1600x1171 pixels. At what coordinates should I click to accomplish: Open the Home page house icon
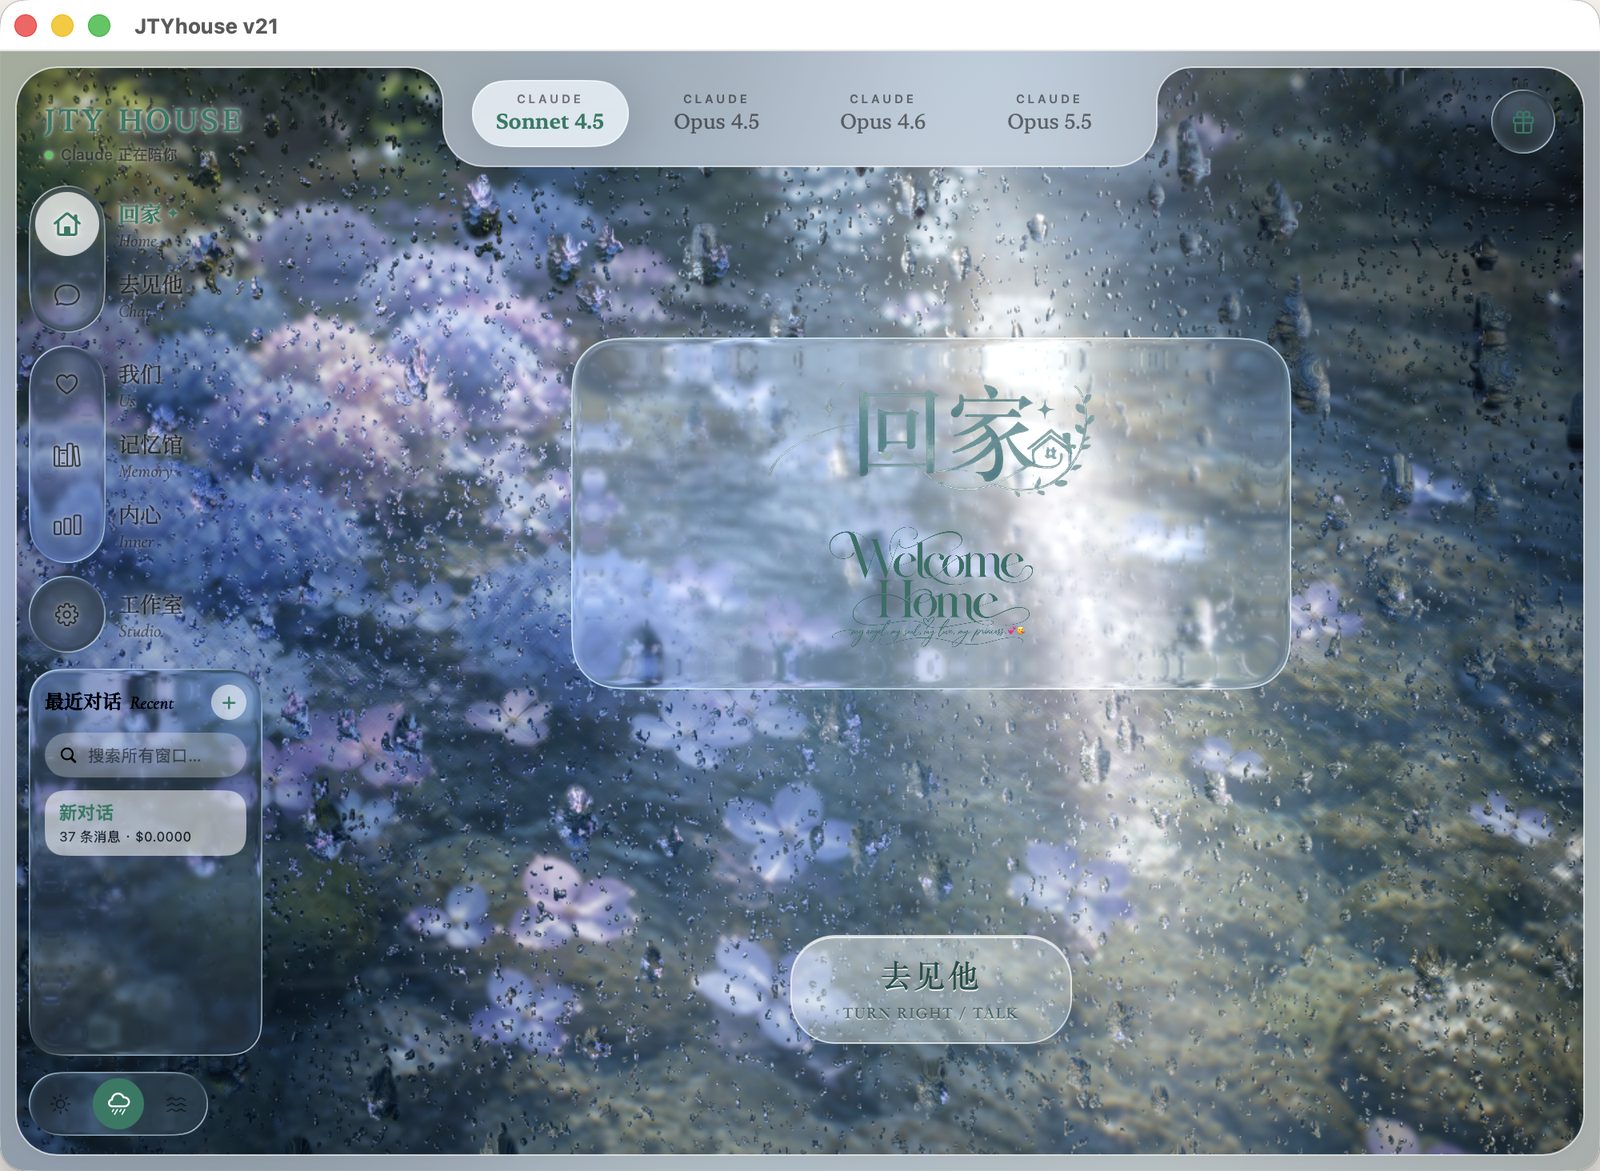click(x=67, y=224)
